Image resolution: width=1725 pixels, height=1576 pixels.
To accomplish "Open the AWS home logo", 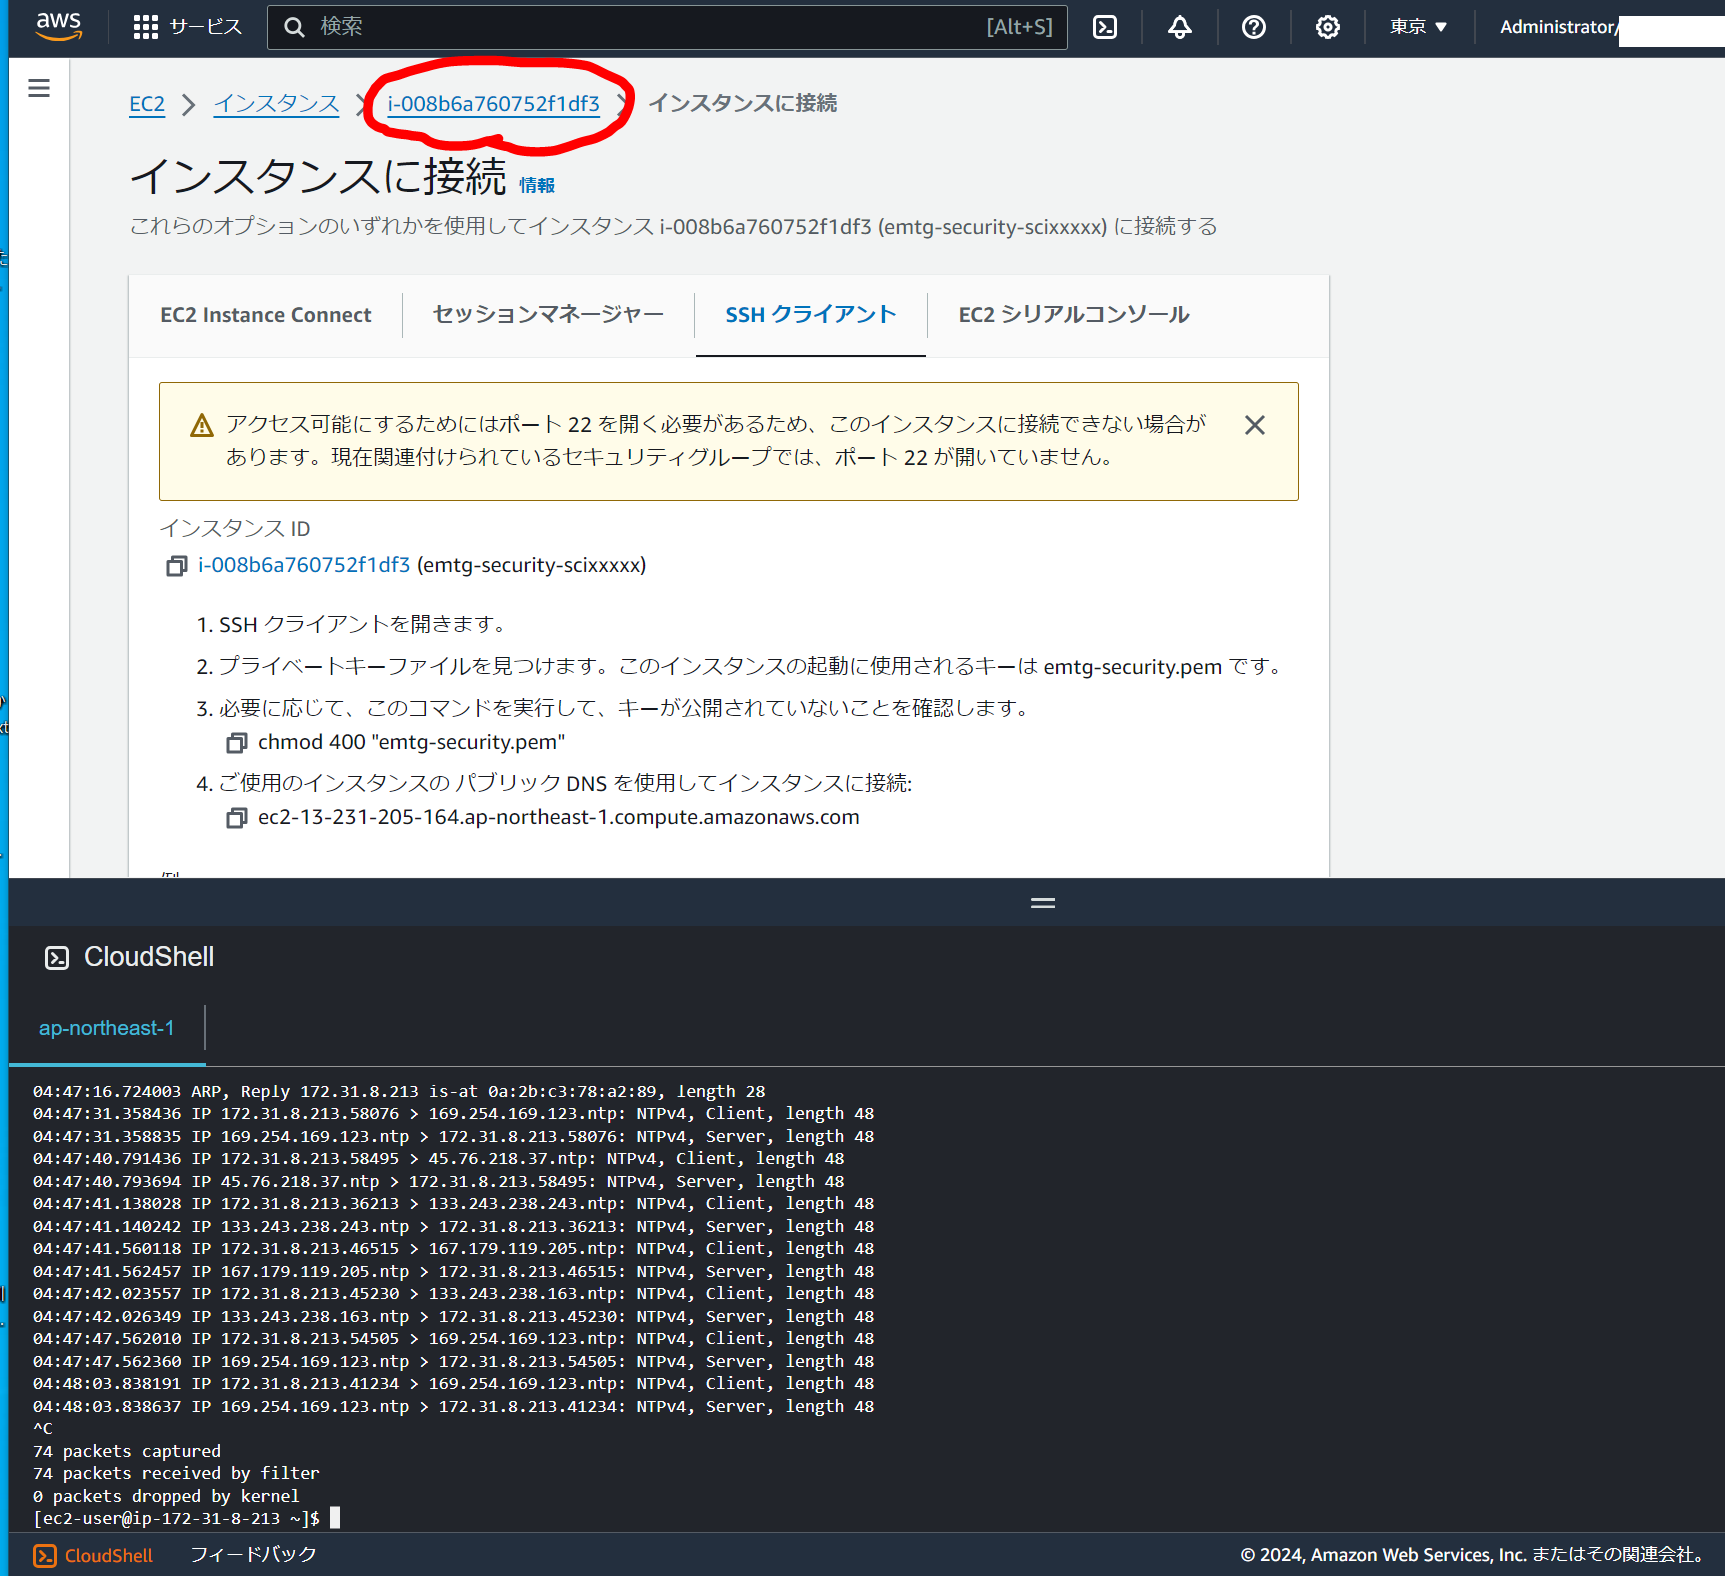I will (x=58, y=26).
